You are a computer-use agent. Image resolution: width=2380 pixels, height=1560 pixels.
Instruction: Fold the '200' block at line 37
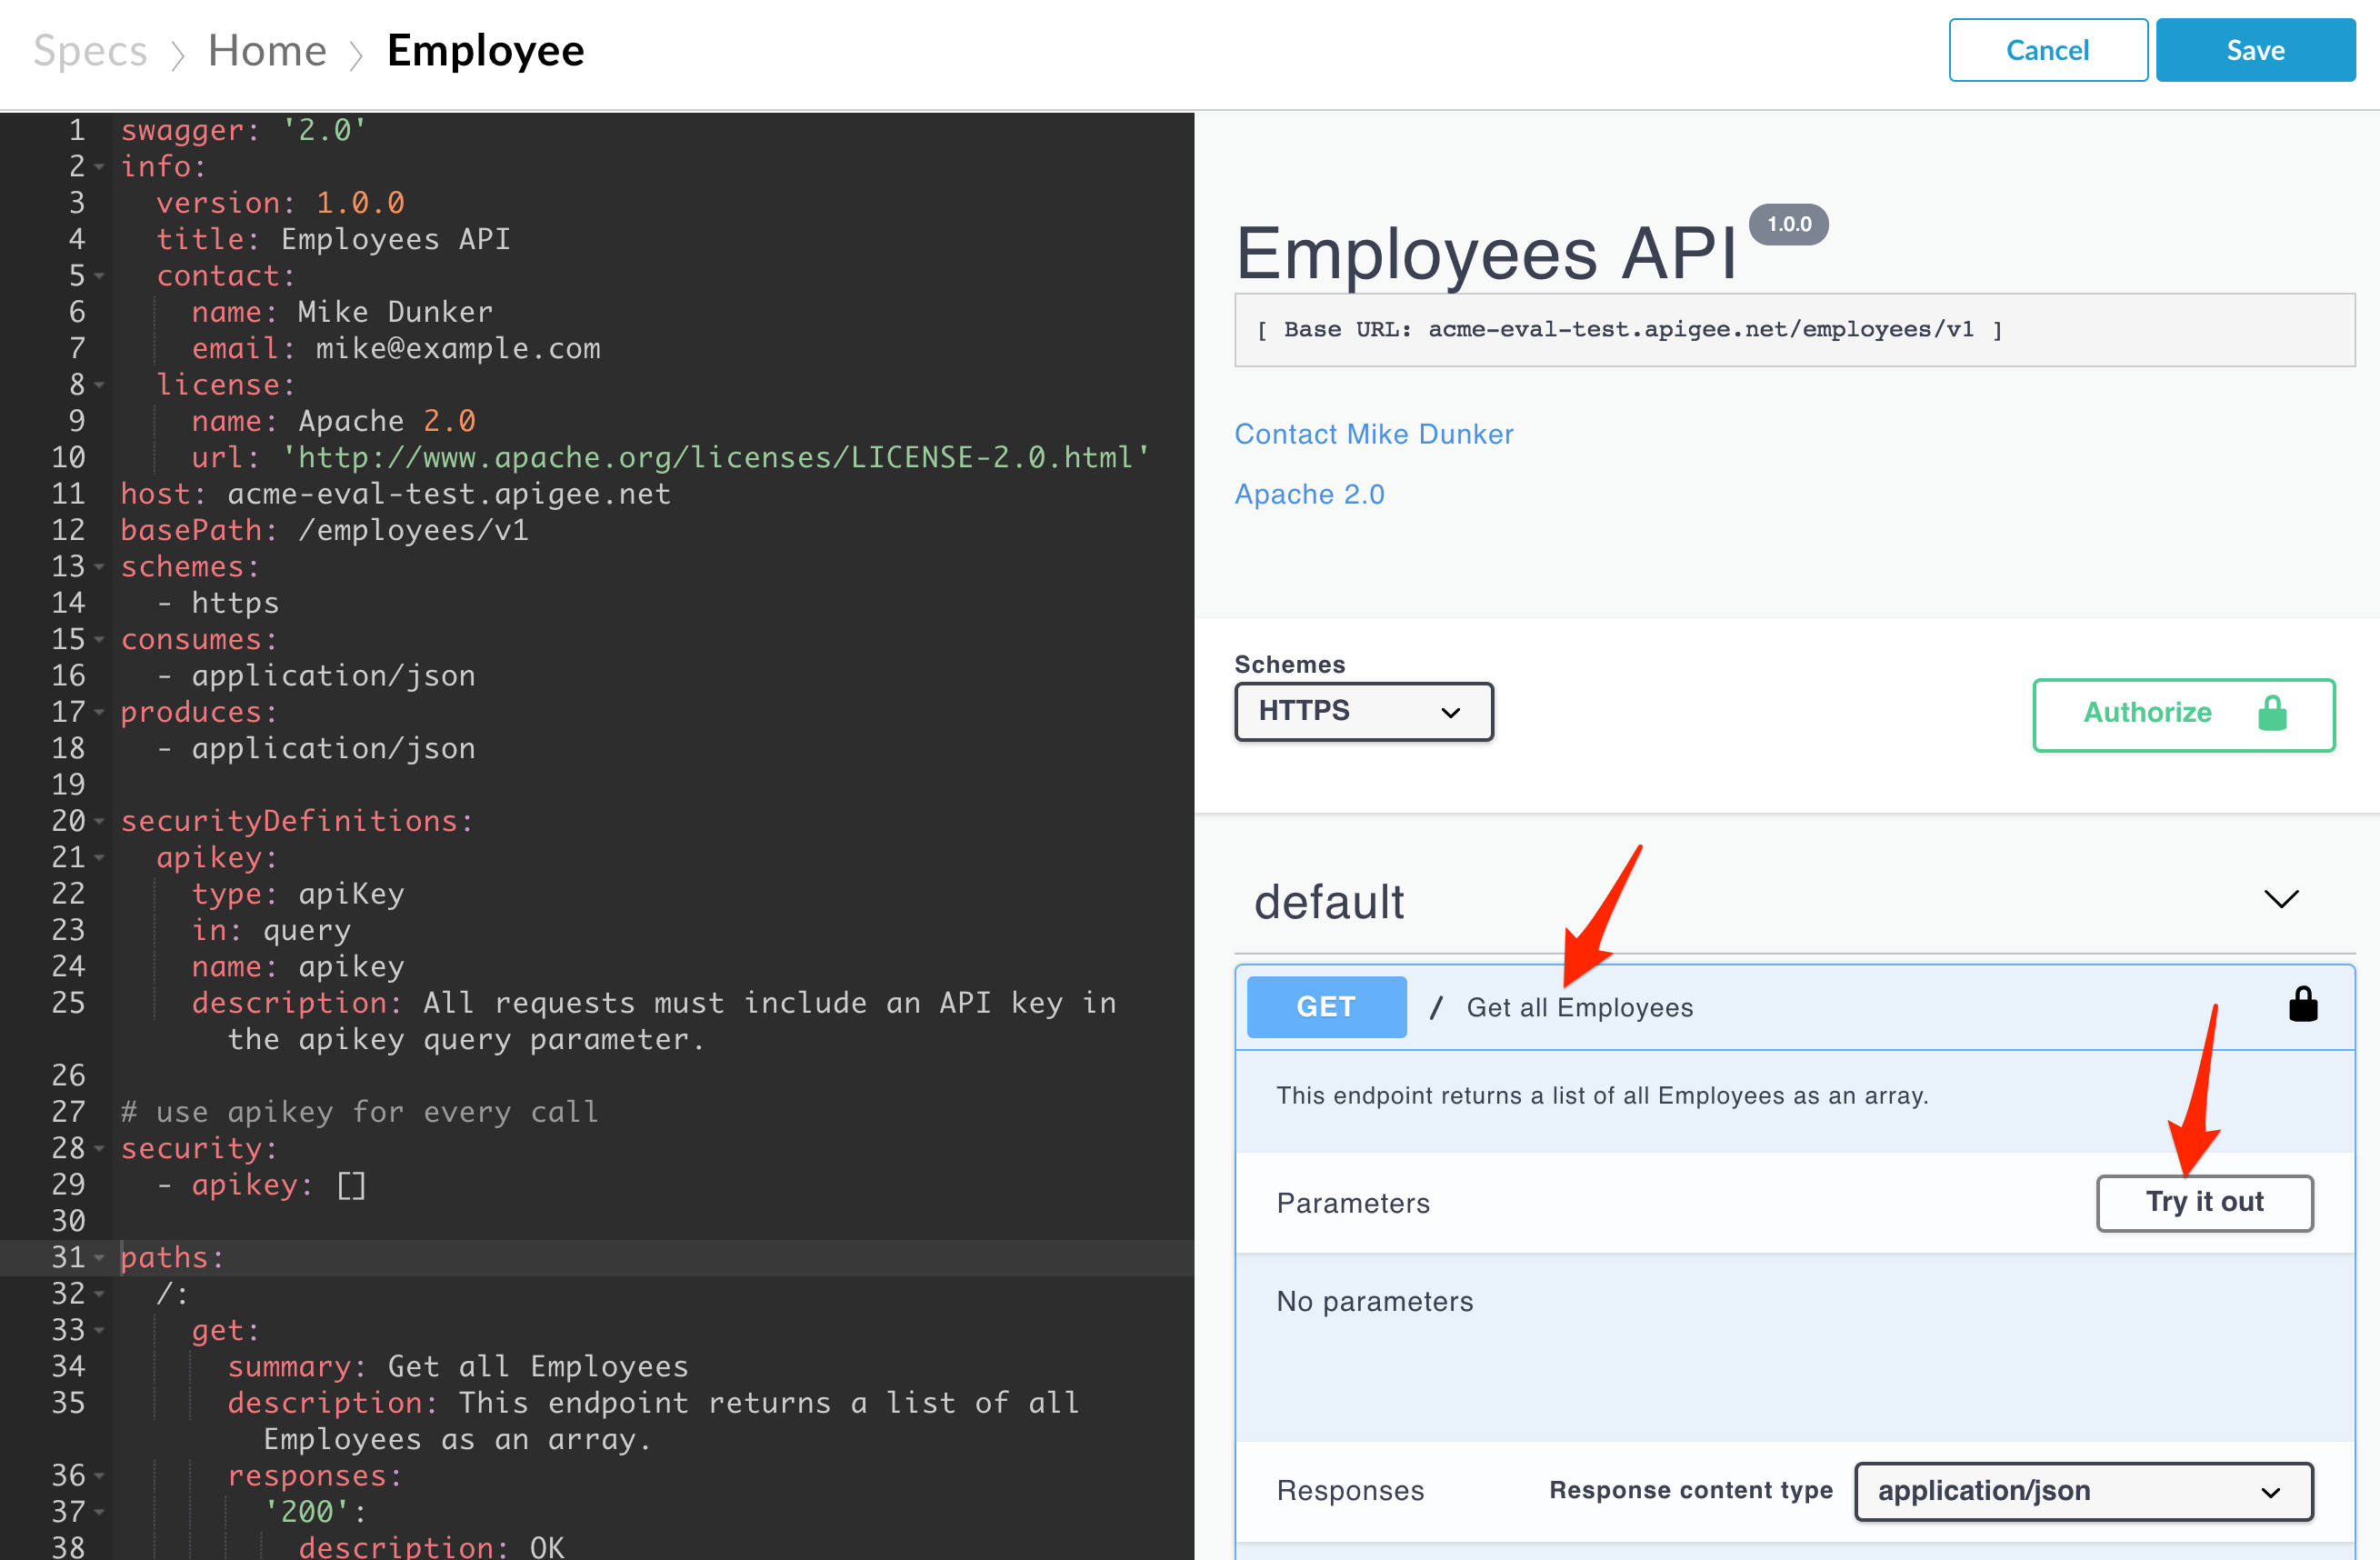click(99, 1512)
